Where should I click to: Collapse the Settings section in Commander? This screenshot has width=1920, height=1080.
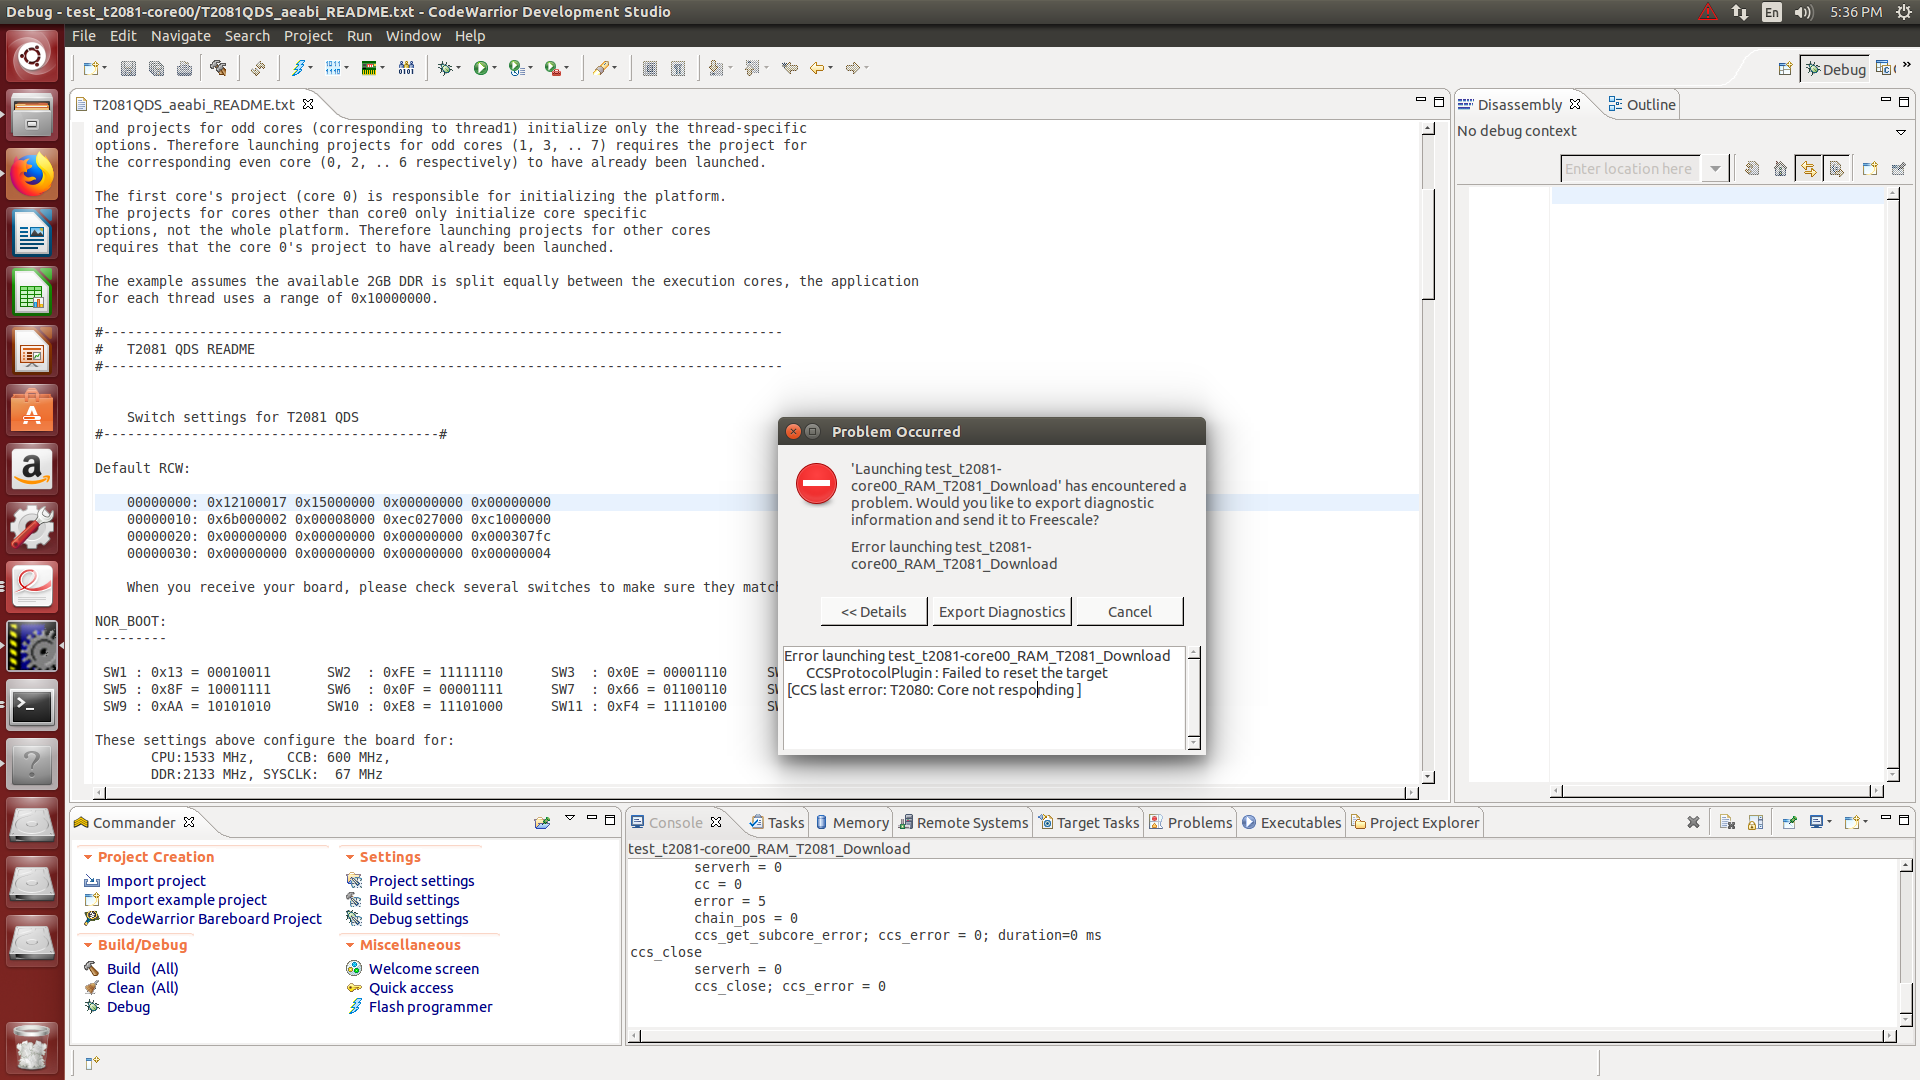pos(350,857)
